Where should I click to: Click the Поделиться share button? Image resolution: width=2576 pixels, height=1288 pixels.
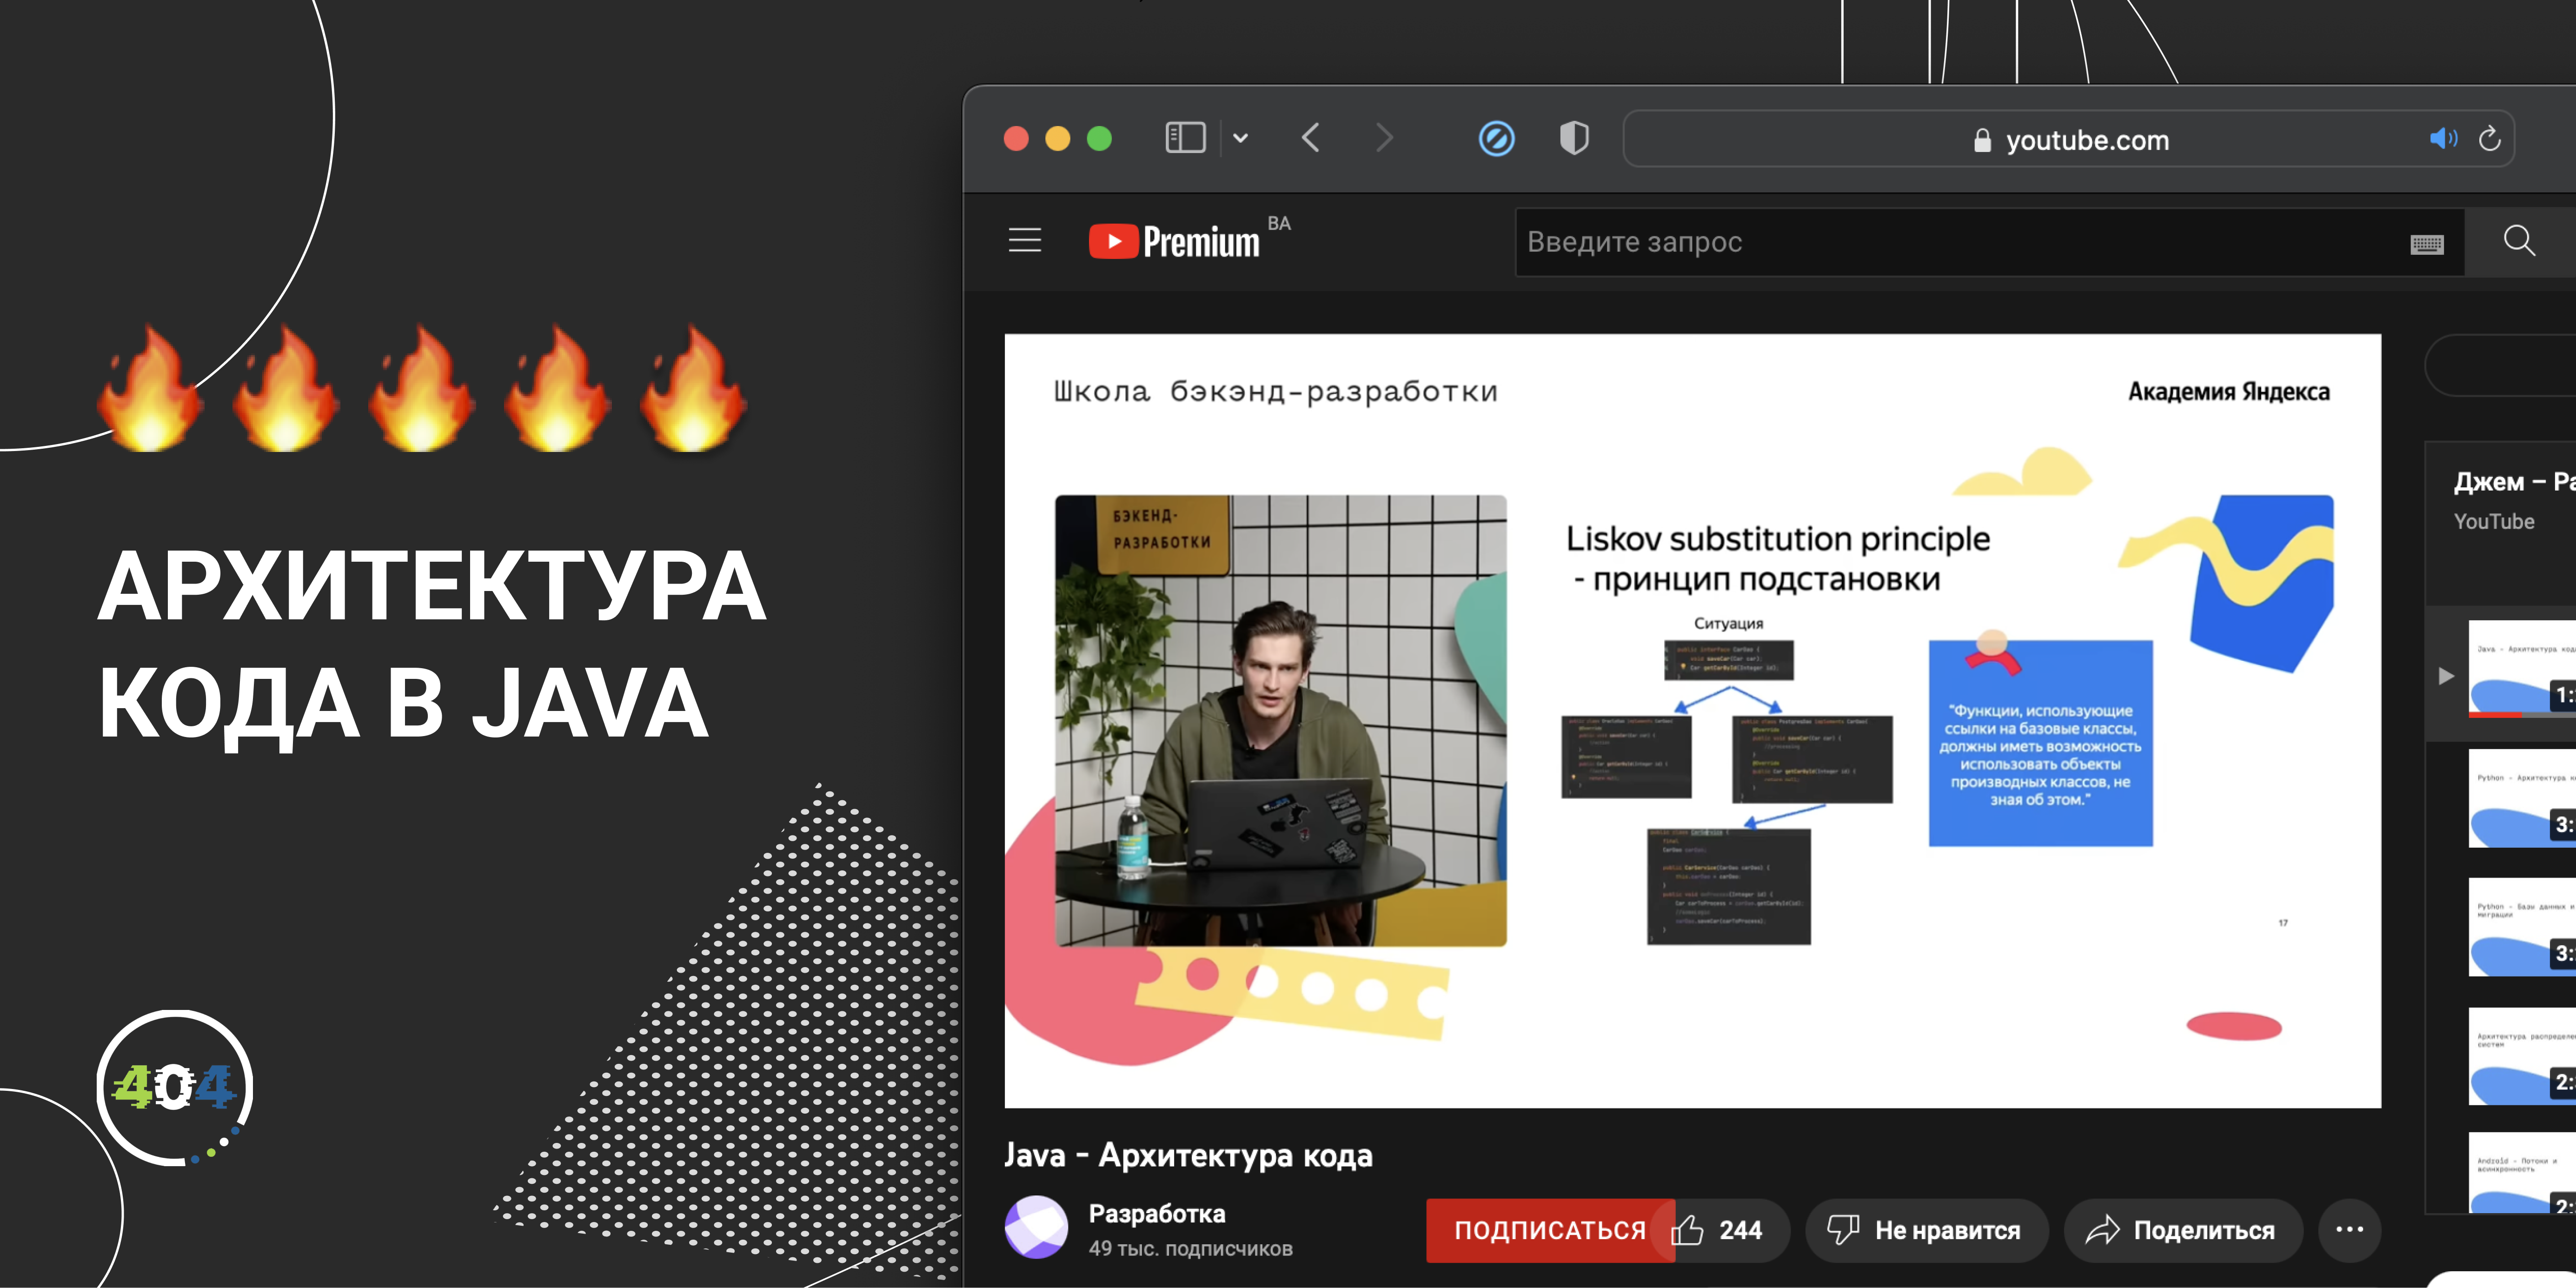click(x=2183, y=1230)
